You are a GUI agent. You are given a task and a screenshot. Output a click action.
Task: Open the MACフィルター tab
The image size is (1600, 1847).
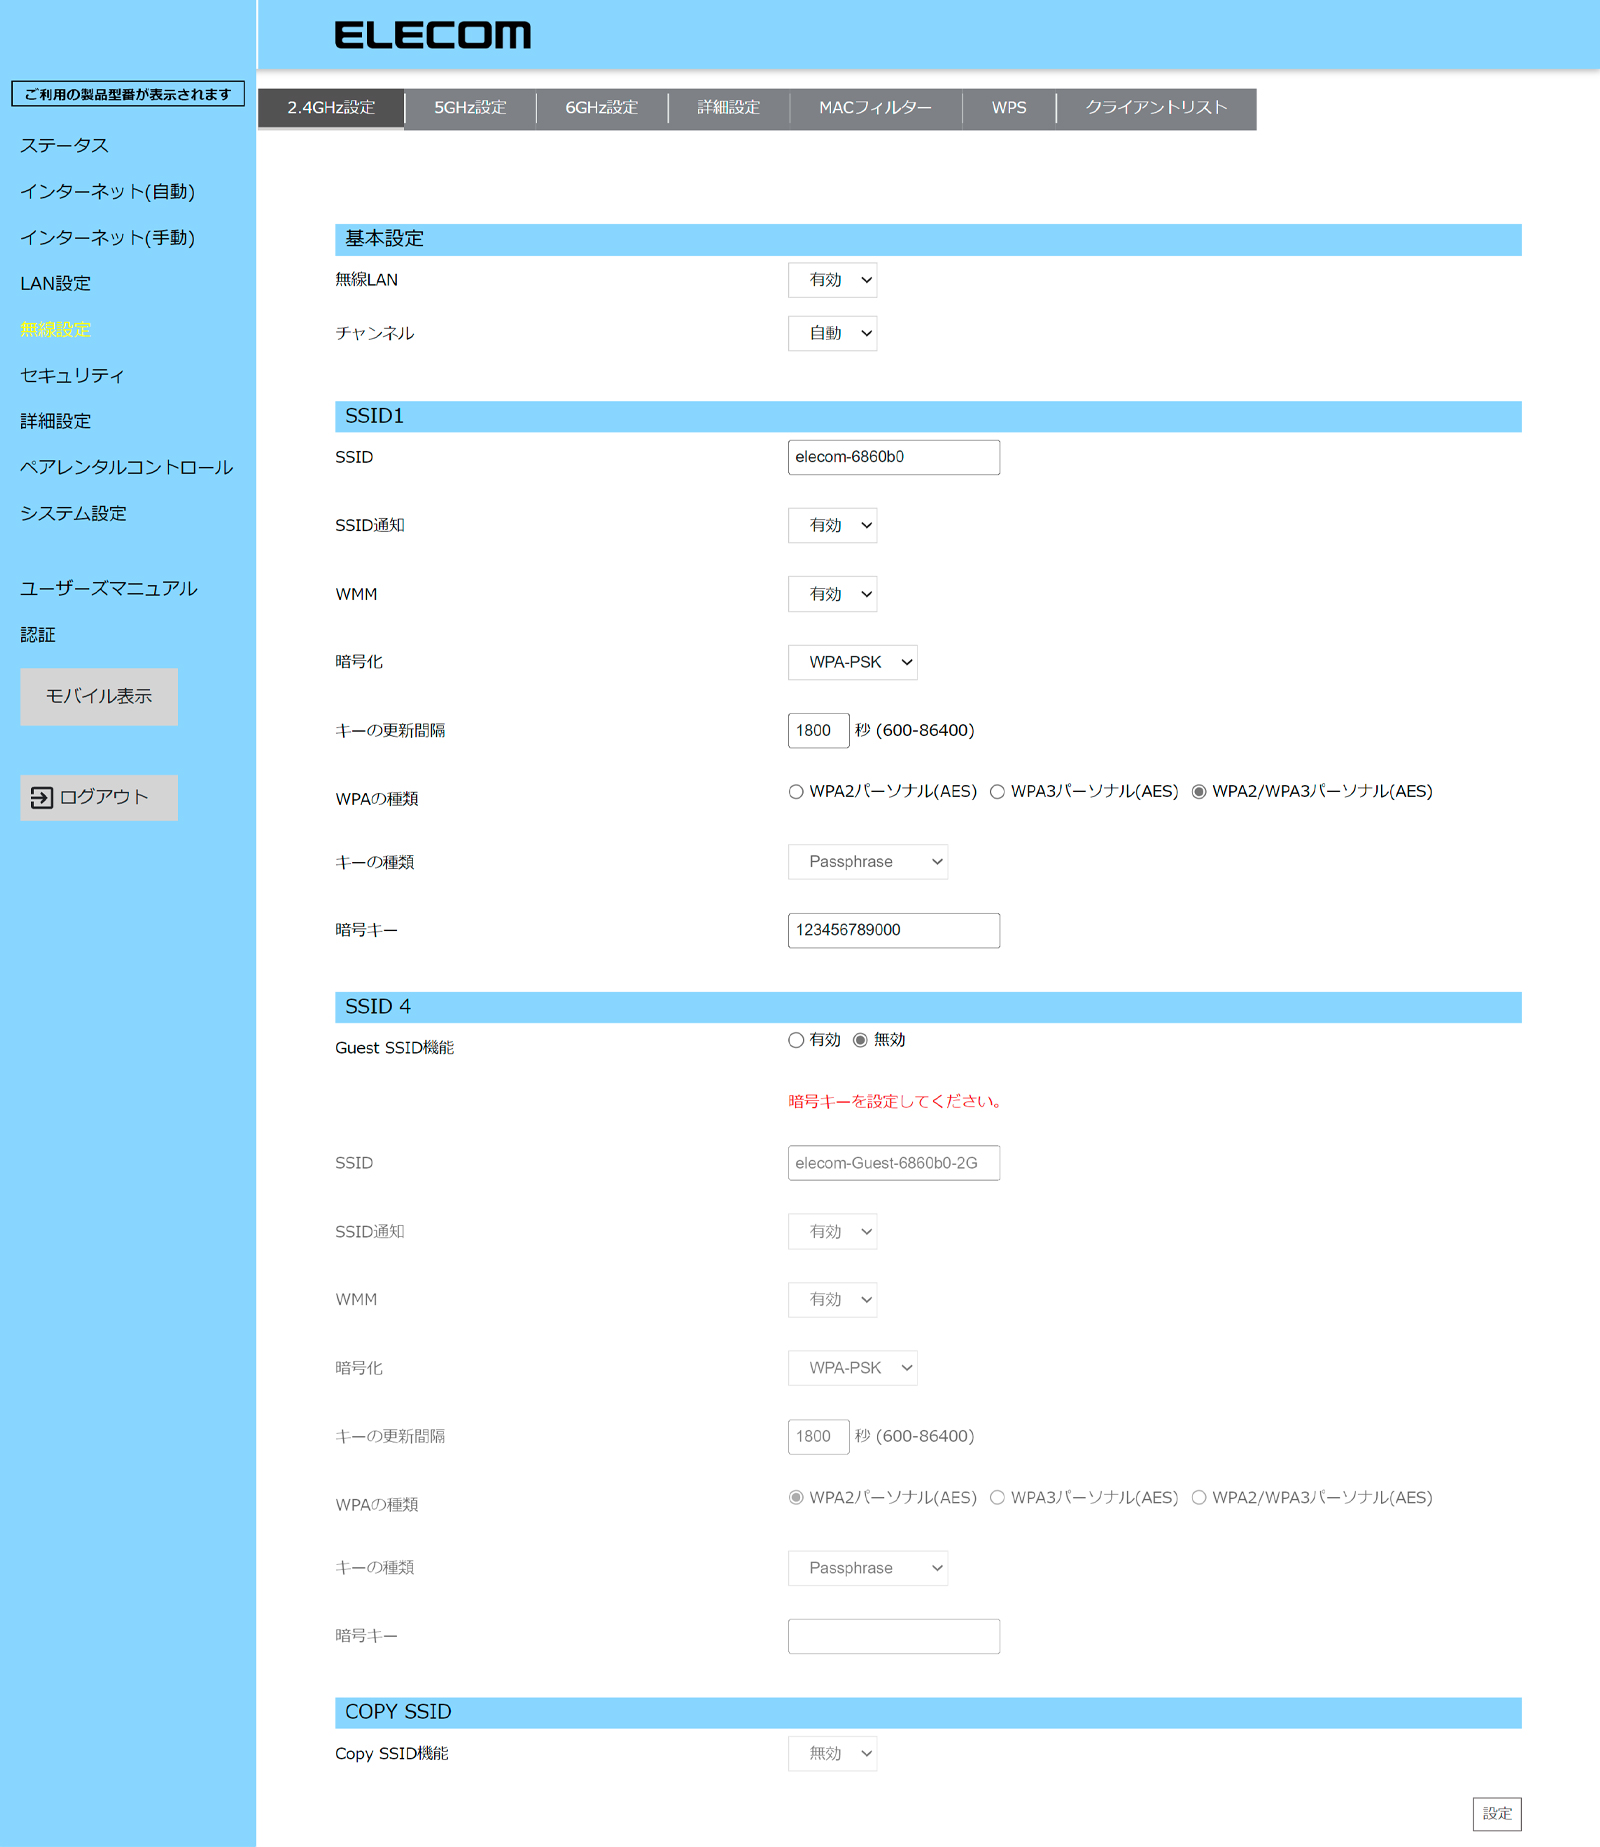[x=875, y=108]
